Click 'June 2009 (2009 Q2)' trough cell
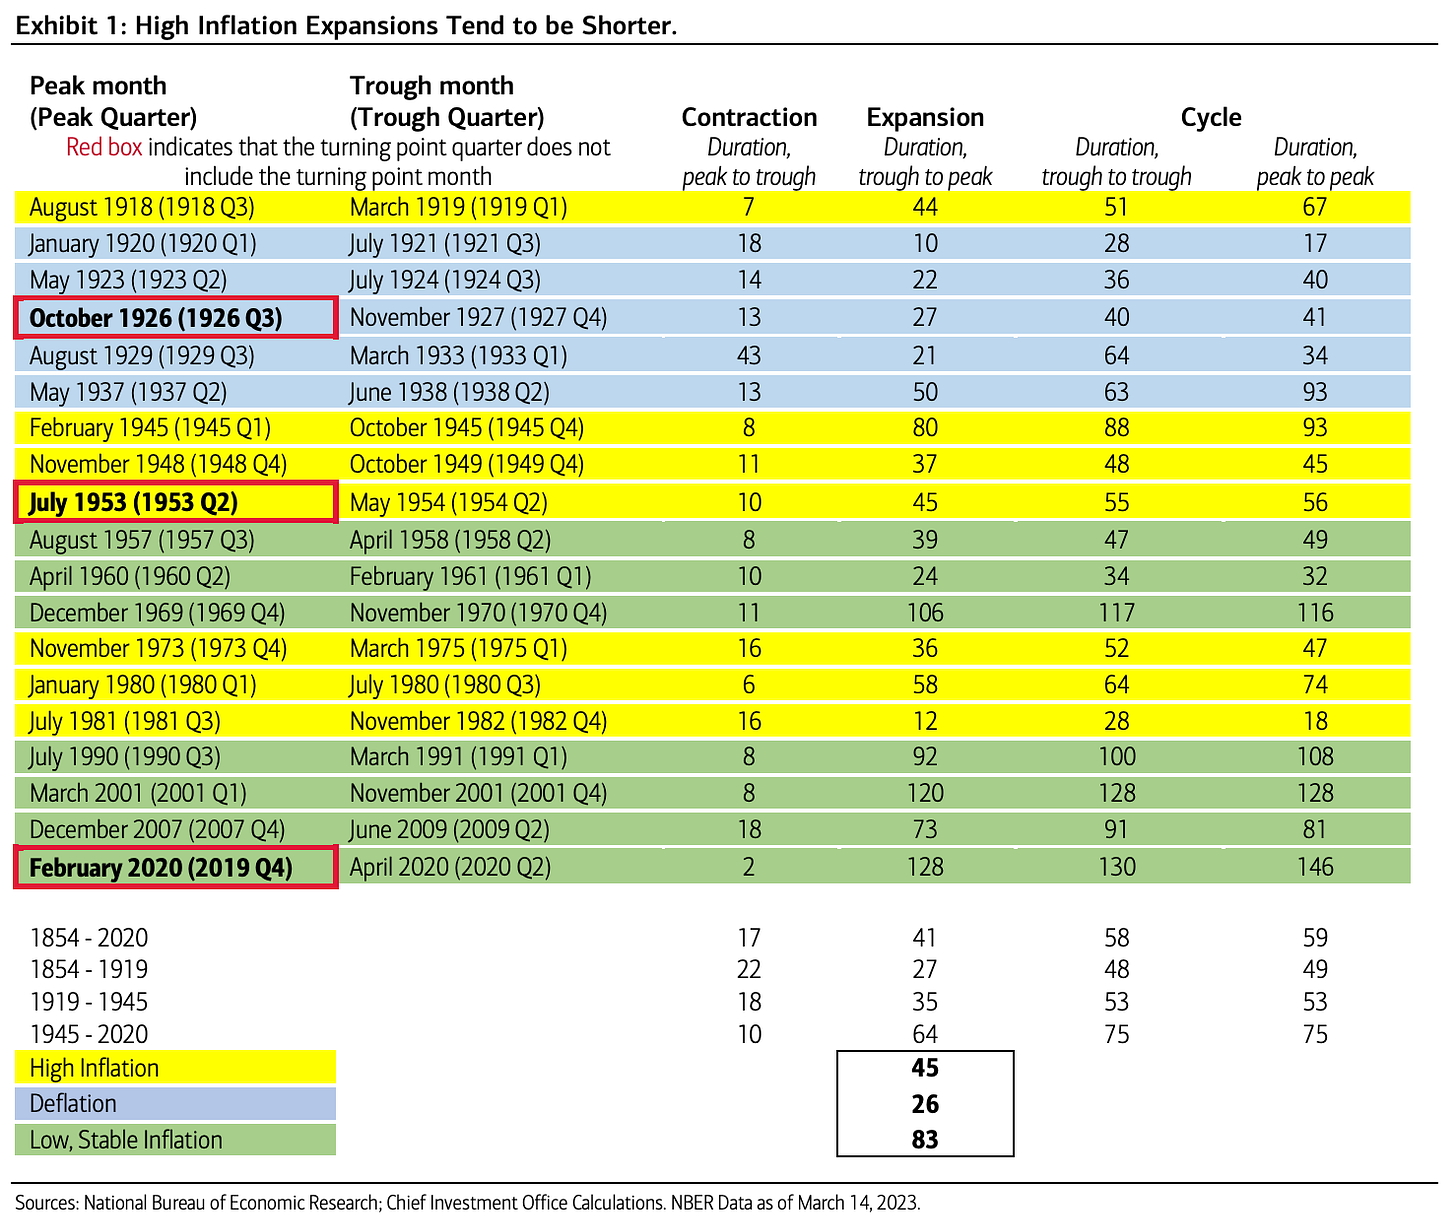 tap(449, 829)
